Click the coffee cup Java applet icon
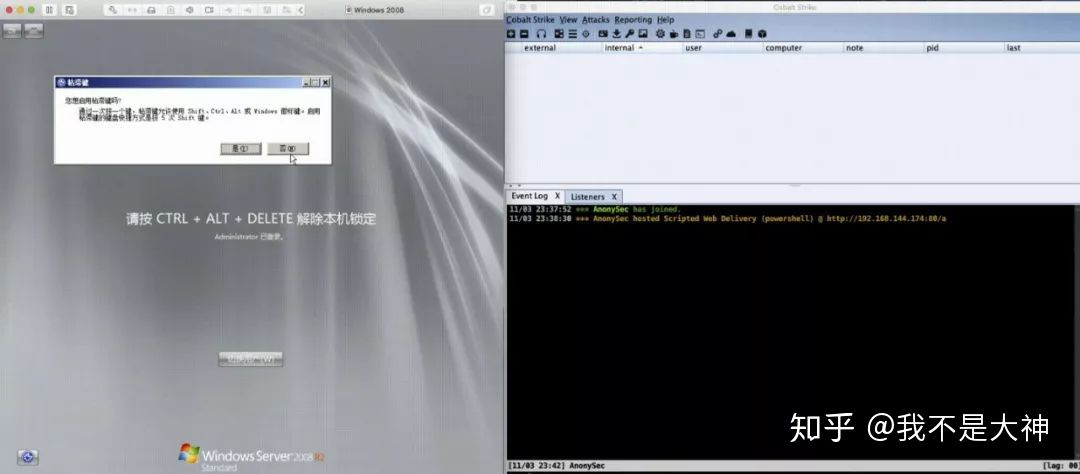 click(x=674, y=34)
